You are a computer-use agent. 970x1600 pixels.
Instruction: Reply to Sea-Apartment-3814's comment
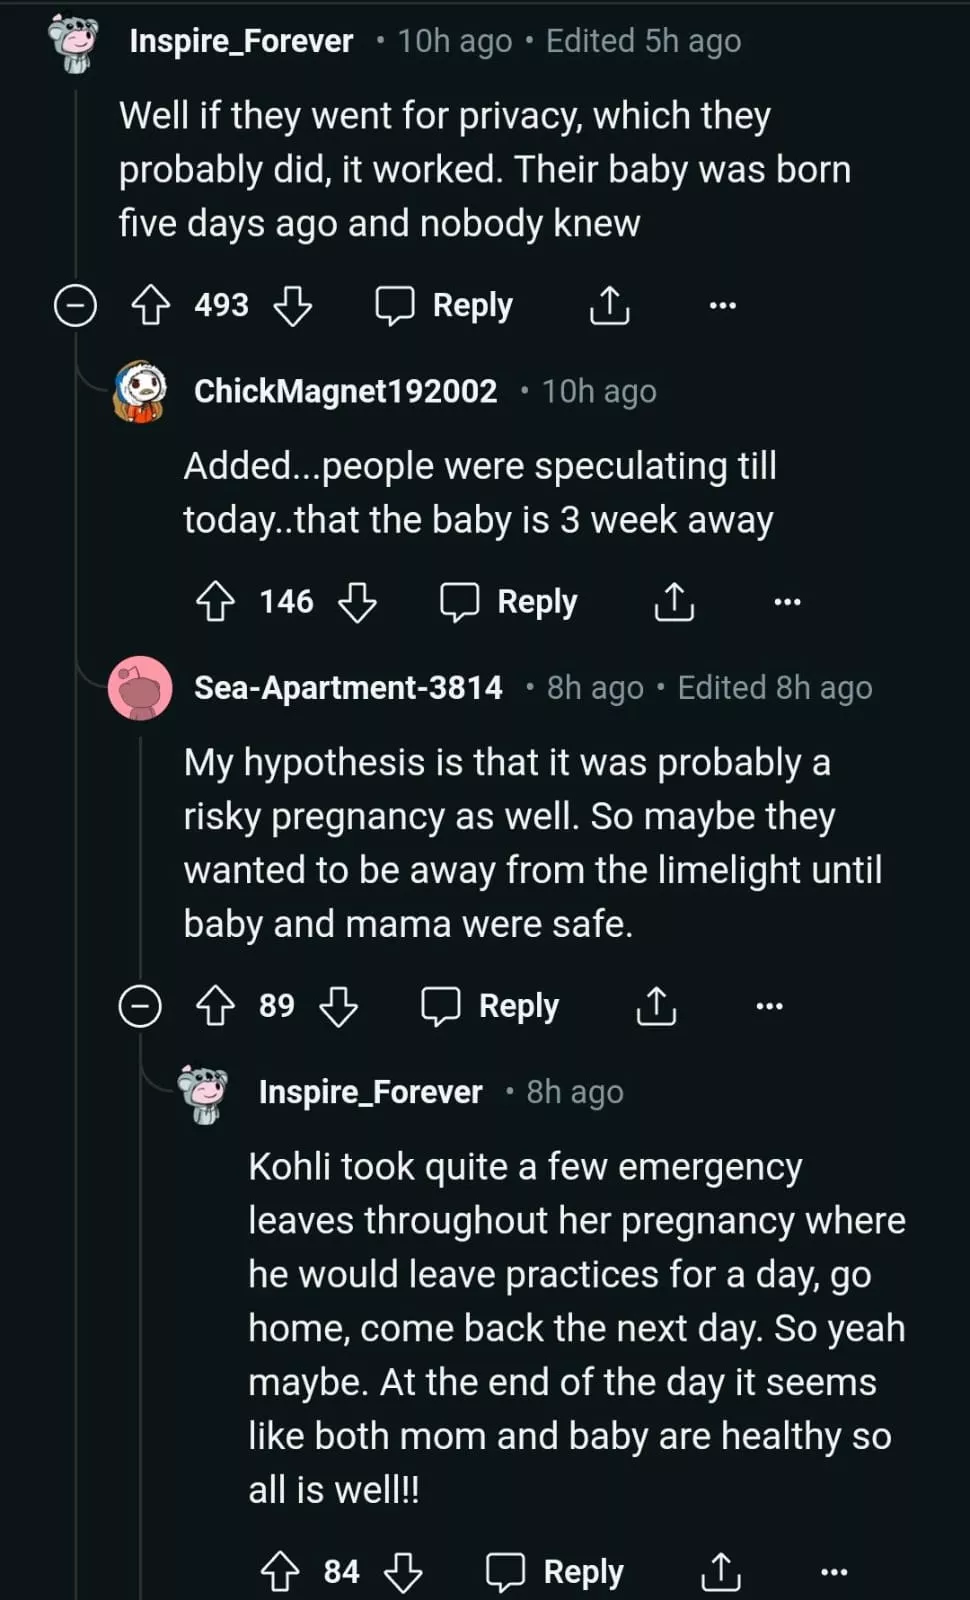pyautogui.click(x=490, y=1006)
